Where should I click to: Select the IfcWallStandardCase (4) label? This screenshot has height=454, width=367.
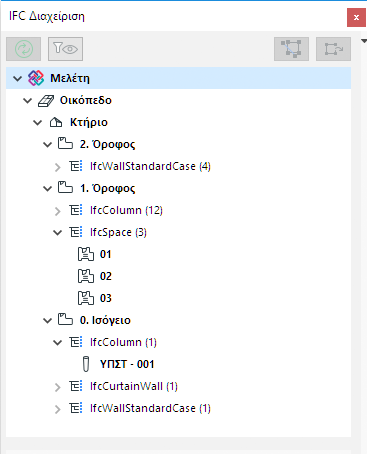150,166
